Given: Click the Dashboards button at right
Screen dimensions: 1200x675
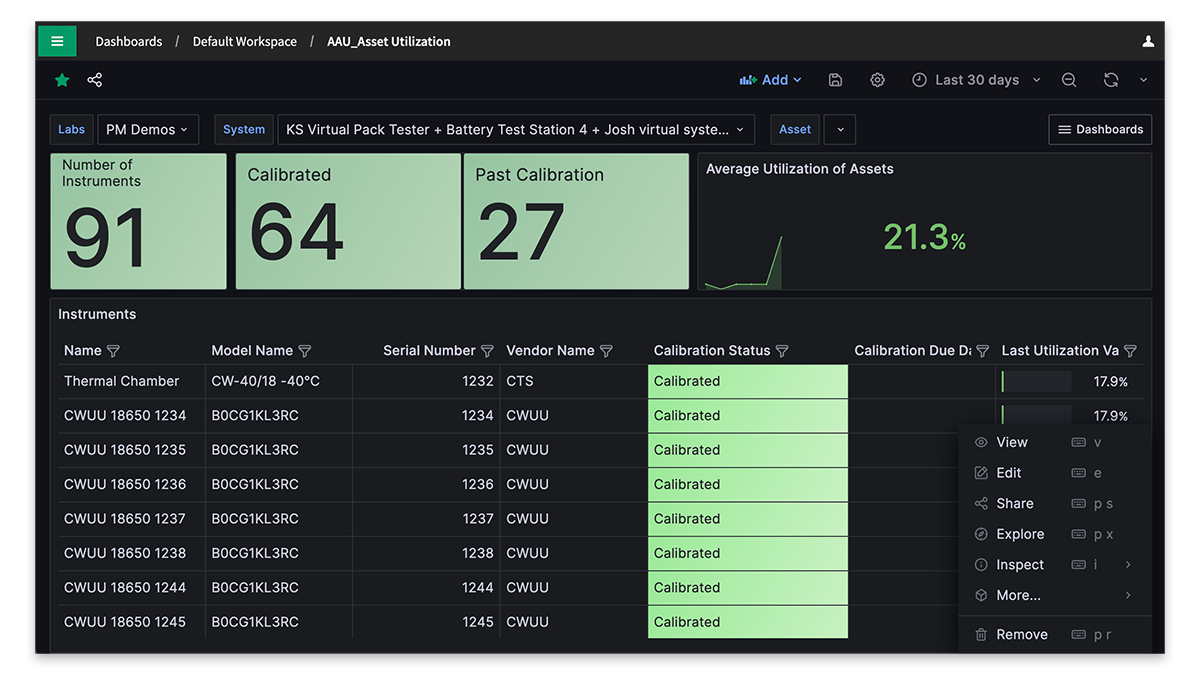Looking at the screenshot, I should [1100, 130].
